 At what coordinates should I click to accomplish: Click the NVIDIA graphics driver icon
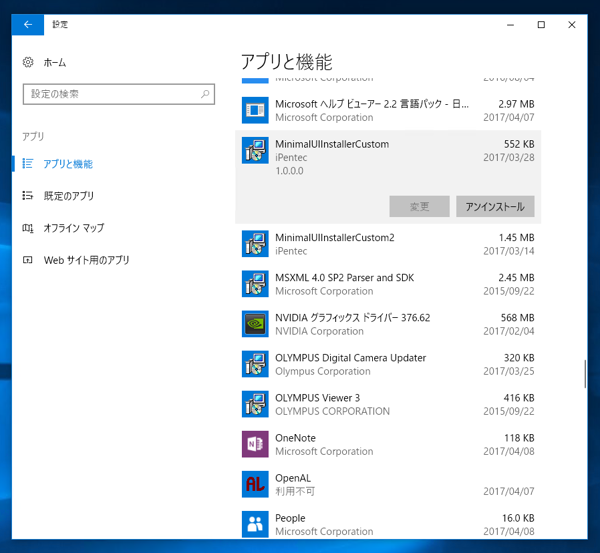[x=255, y=324]
